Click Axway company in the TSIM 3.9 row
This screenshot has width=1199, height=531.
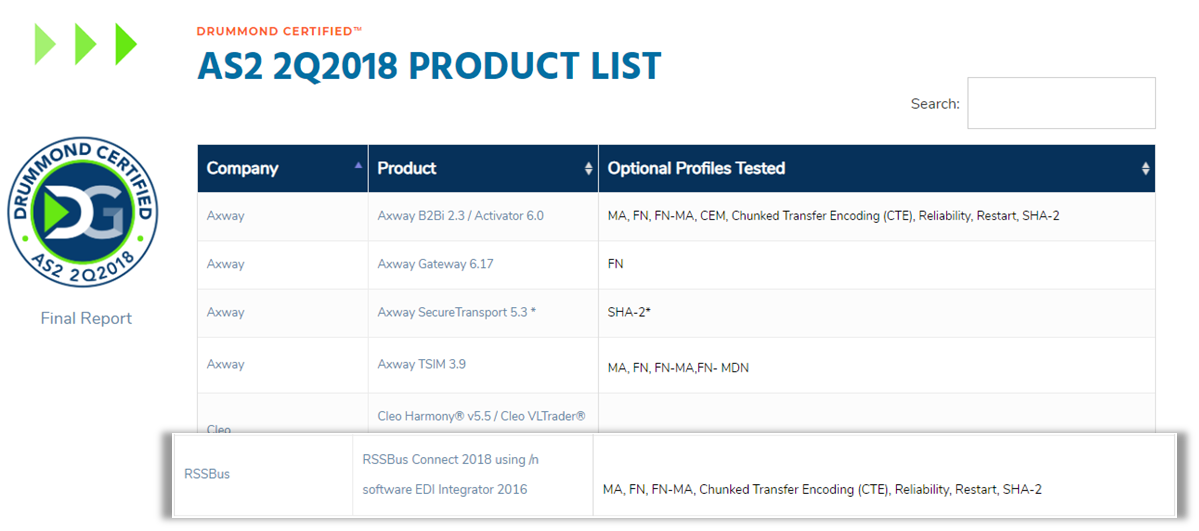point(226,364)
